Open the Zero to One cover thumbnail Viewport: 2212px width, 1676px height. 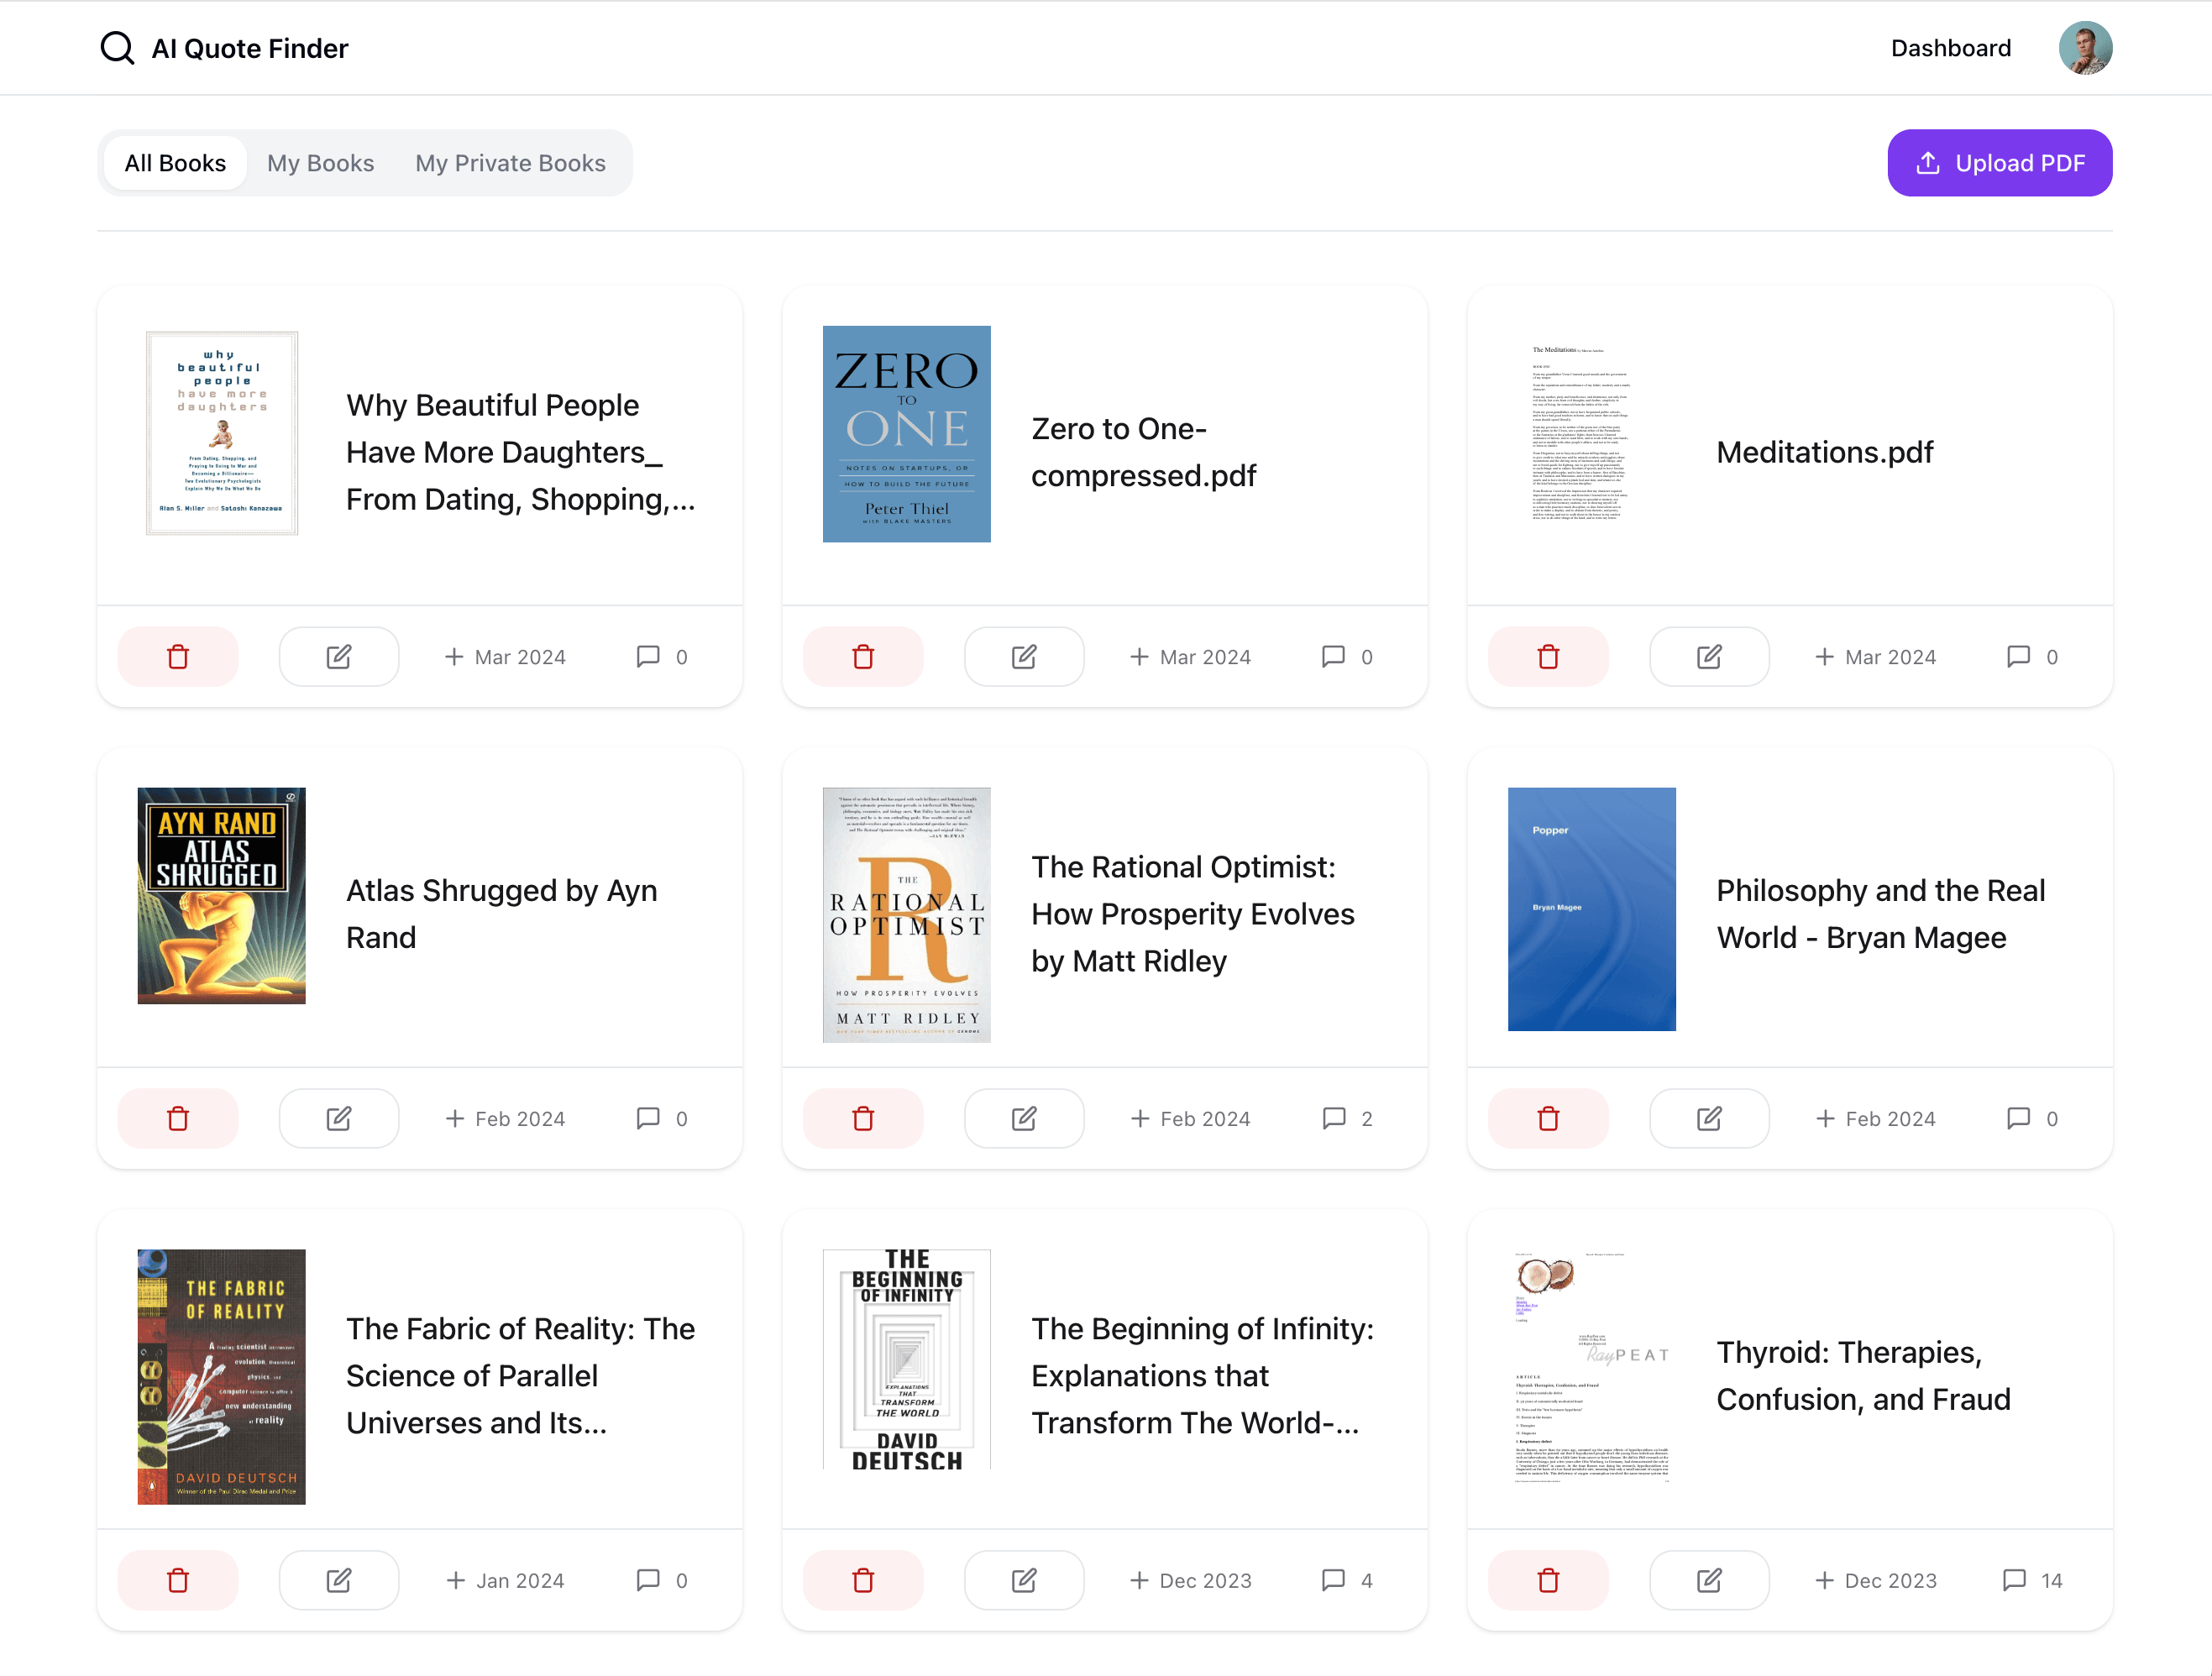(x=906, y=434)
